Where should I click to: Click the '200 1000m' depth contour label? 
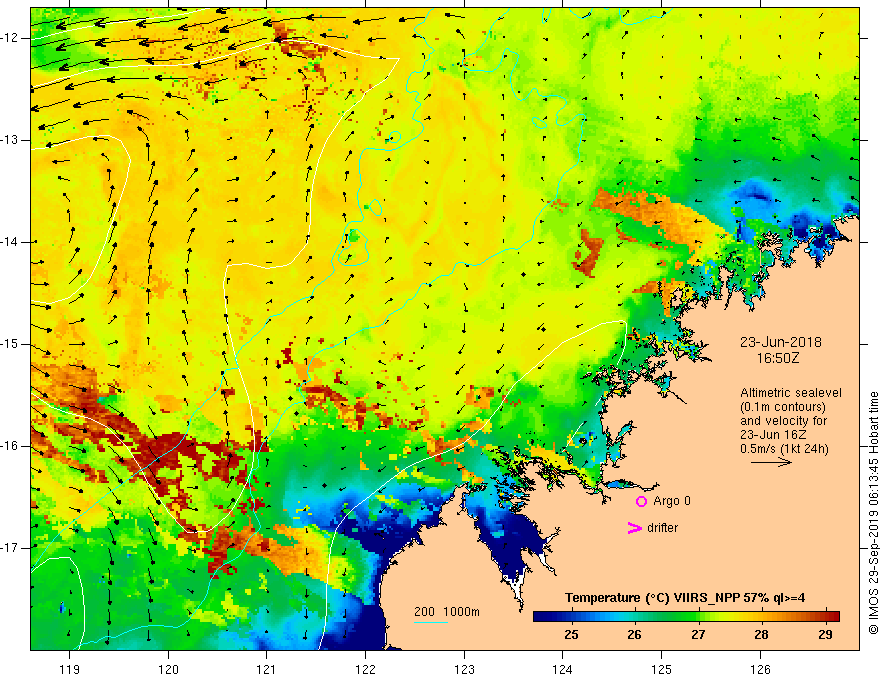(447, 612)
